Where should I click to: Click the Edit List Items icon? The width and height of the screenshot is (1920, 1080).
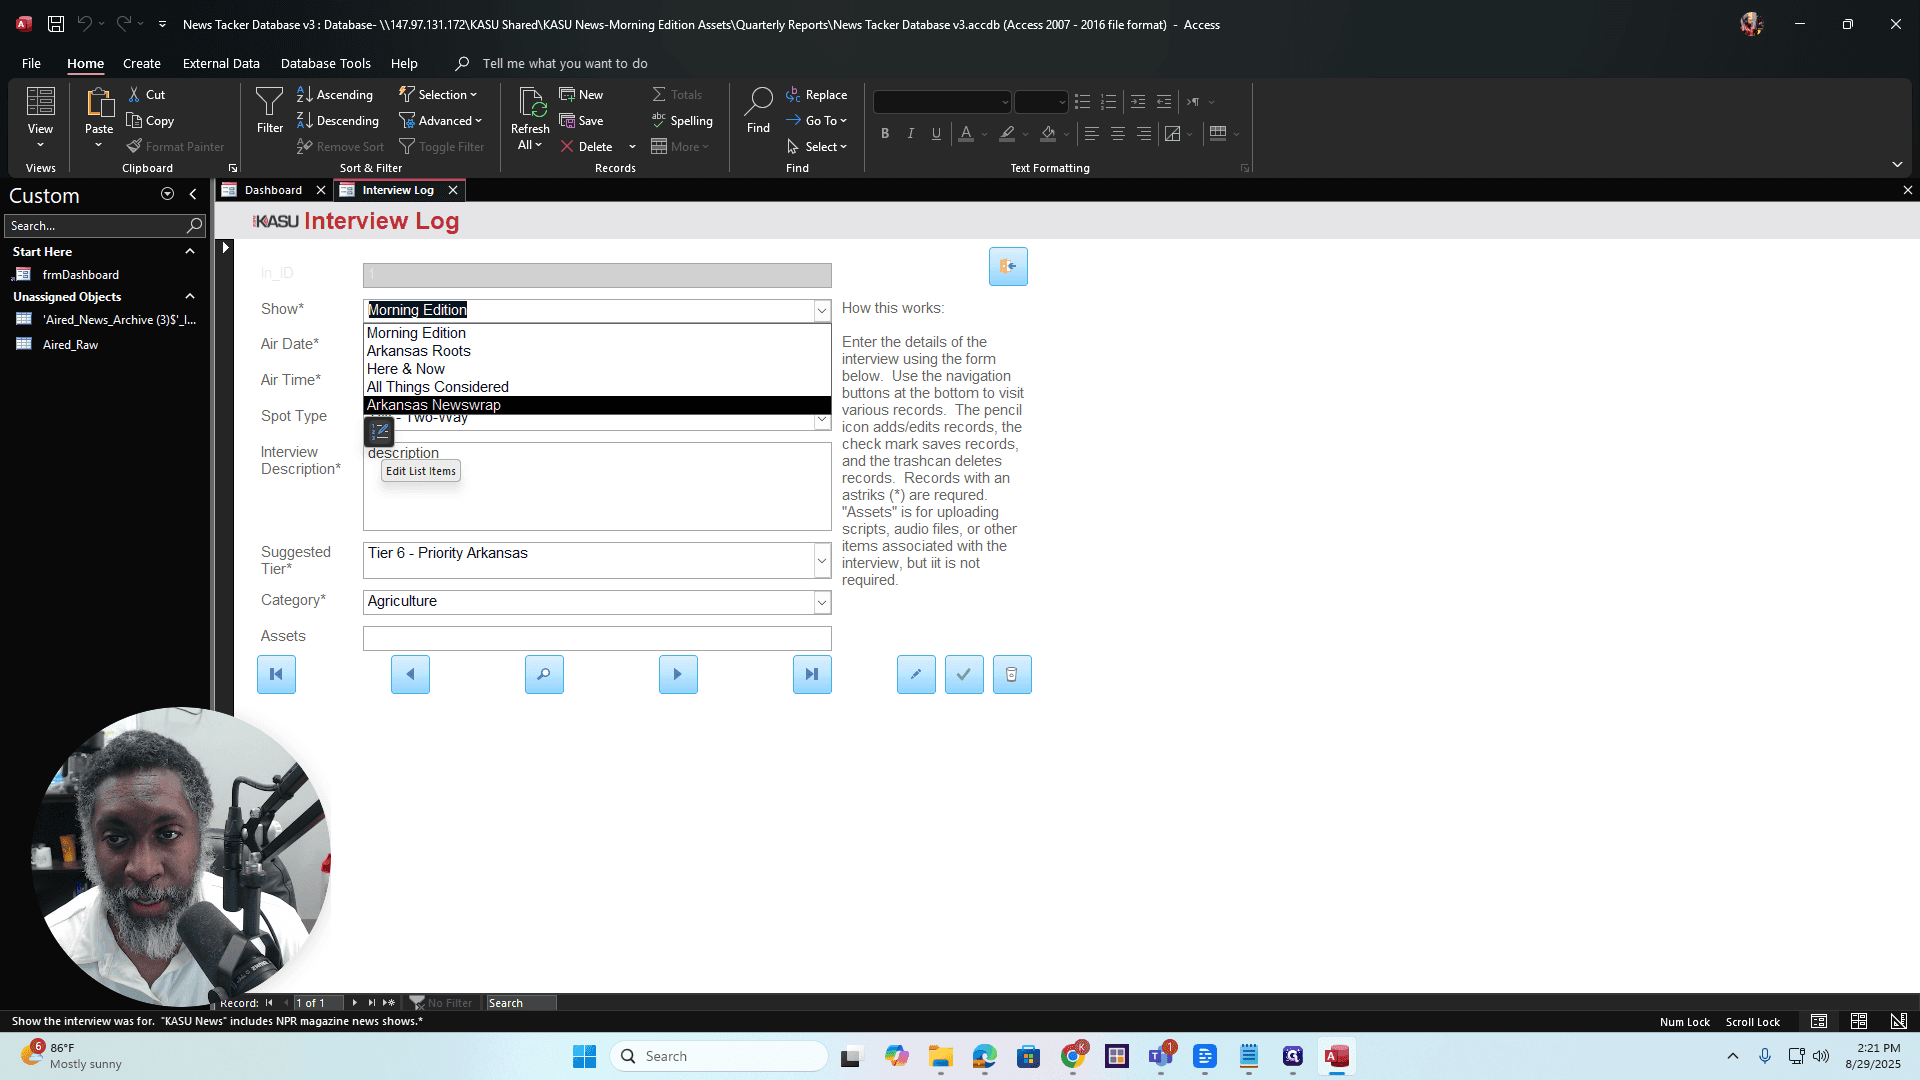coord(379,432)
